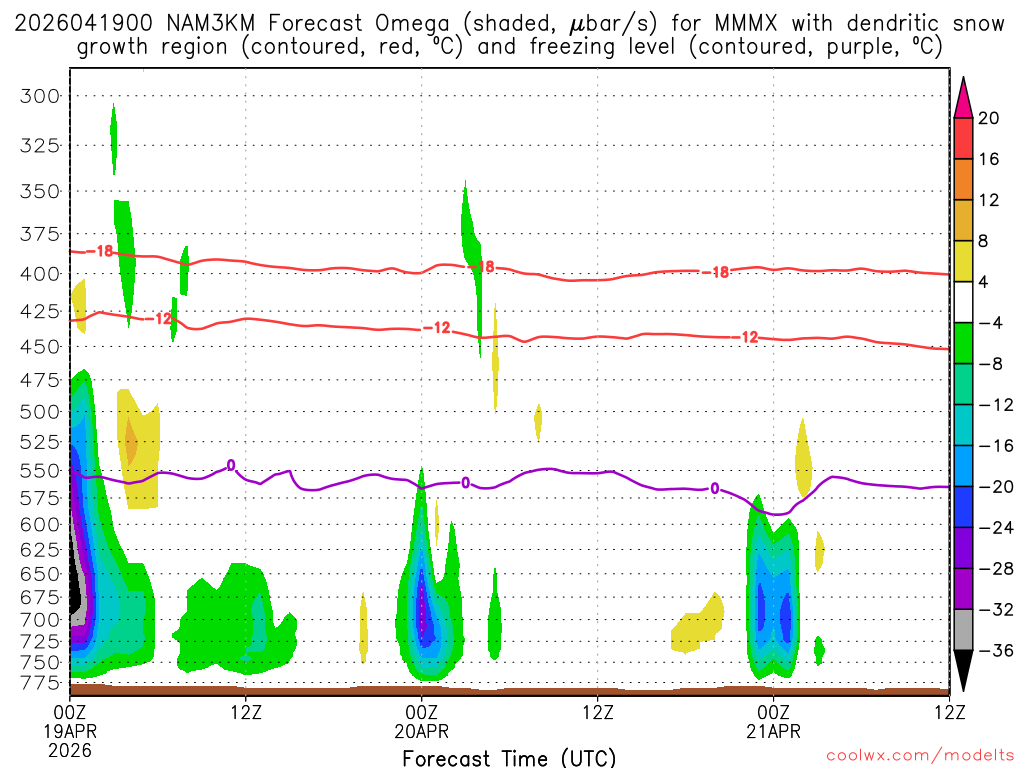Click the '775' pressure axis label
Viewport: 1024px width, 768px height.
pyautogui.click(x=40, y=683)
